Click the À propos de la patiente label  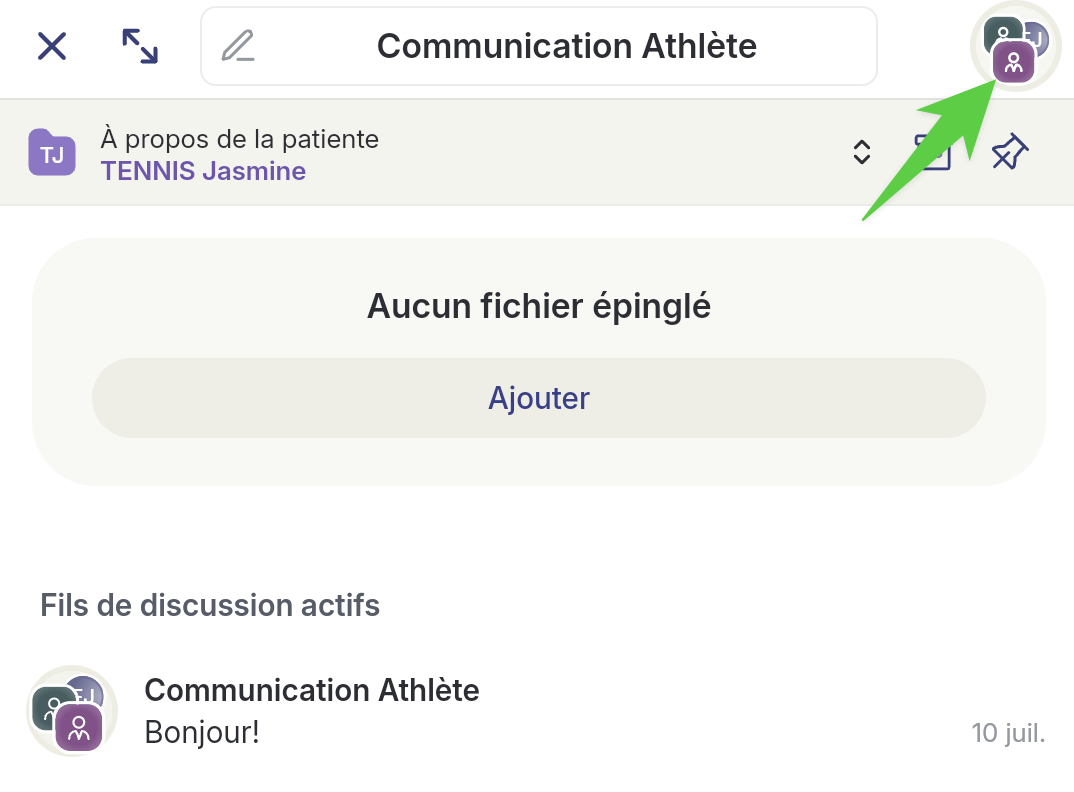pos(240,139)
